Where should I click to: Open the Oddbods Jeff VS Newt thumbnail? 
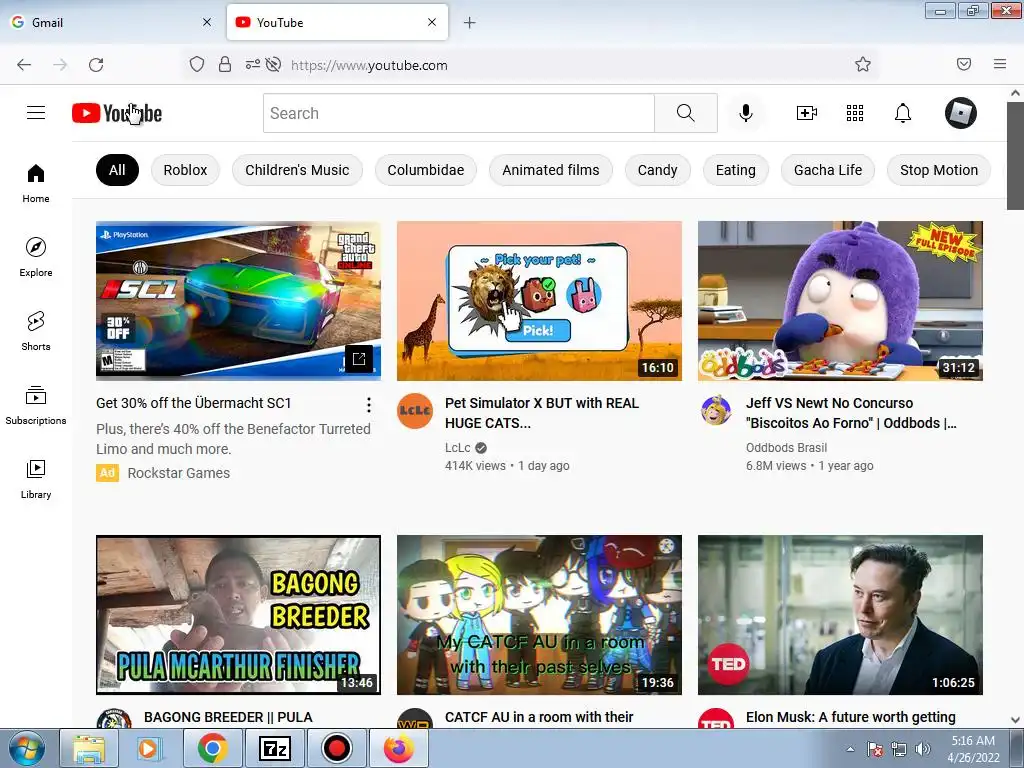pyautogui.click(x=840, y=300)
